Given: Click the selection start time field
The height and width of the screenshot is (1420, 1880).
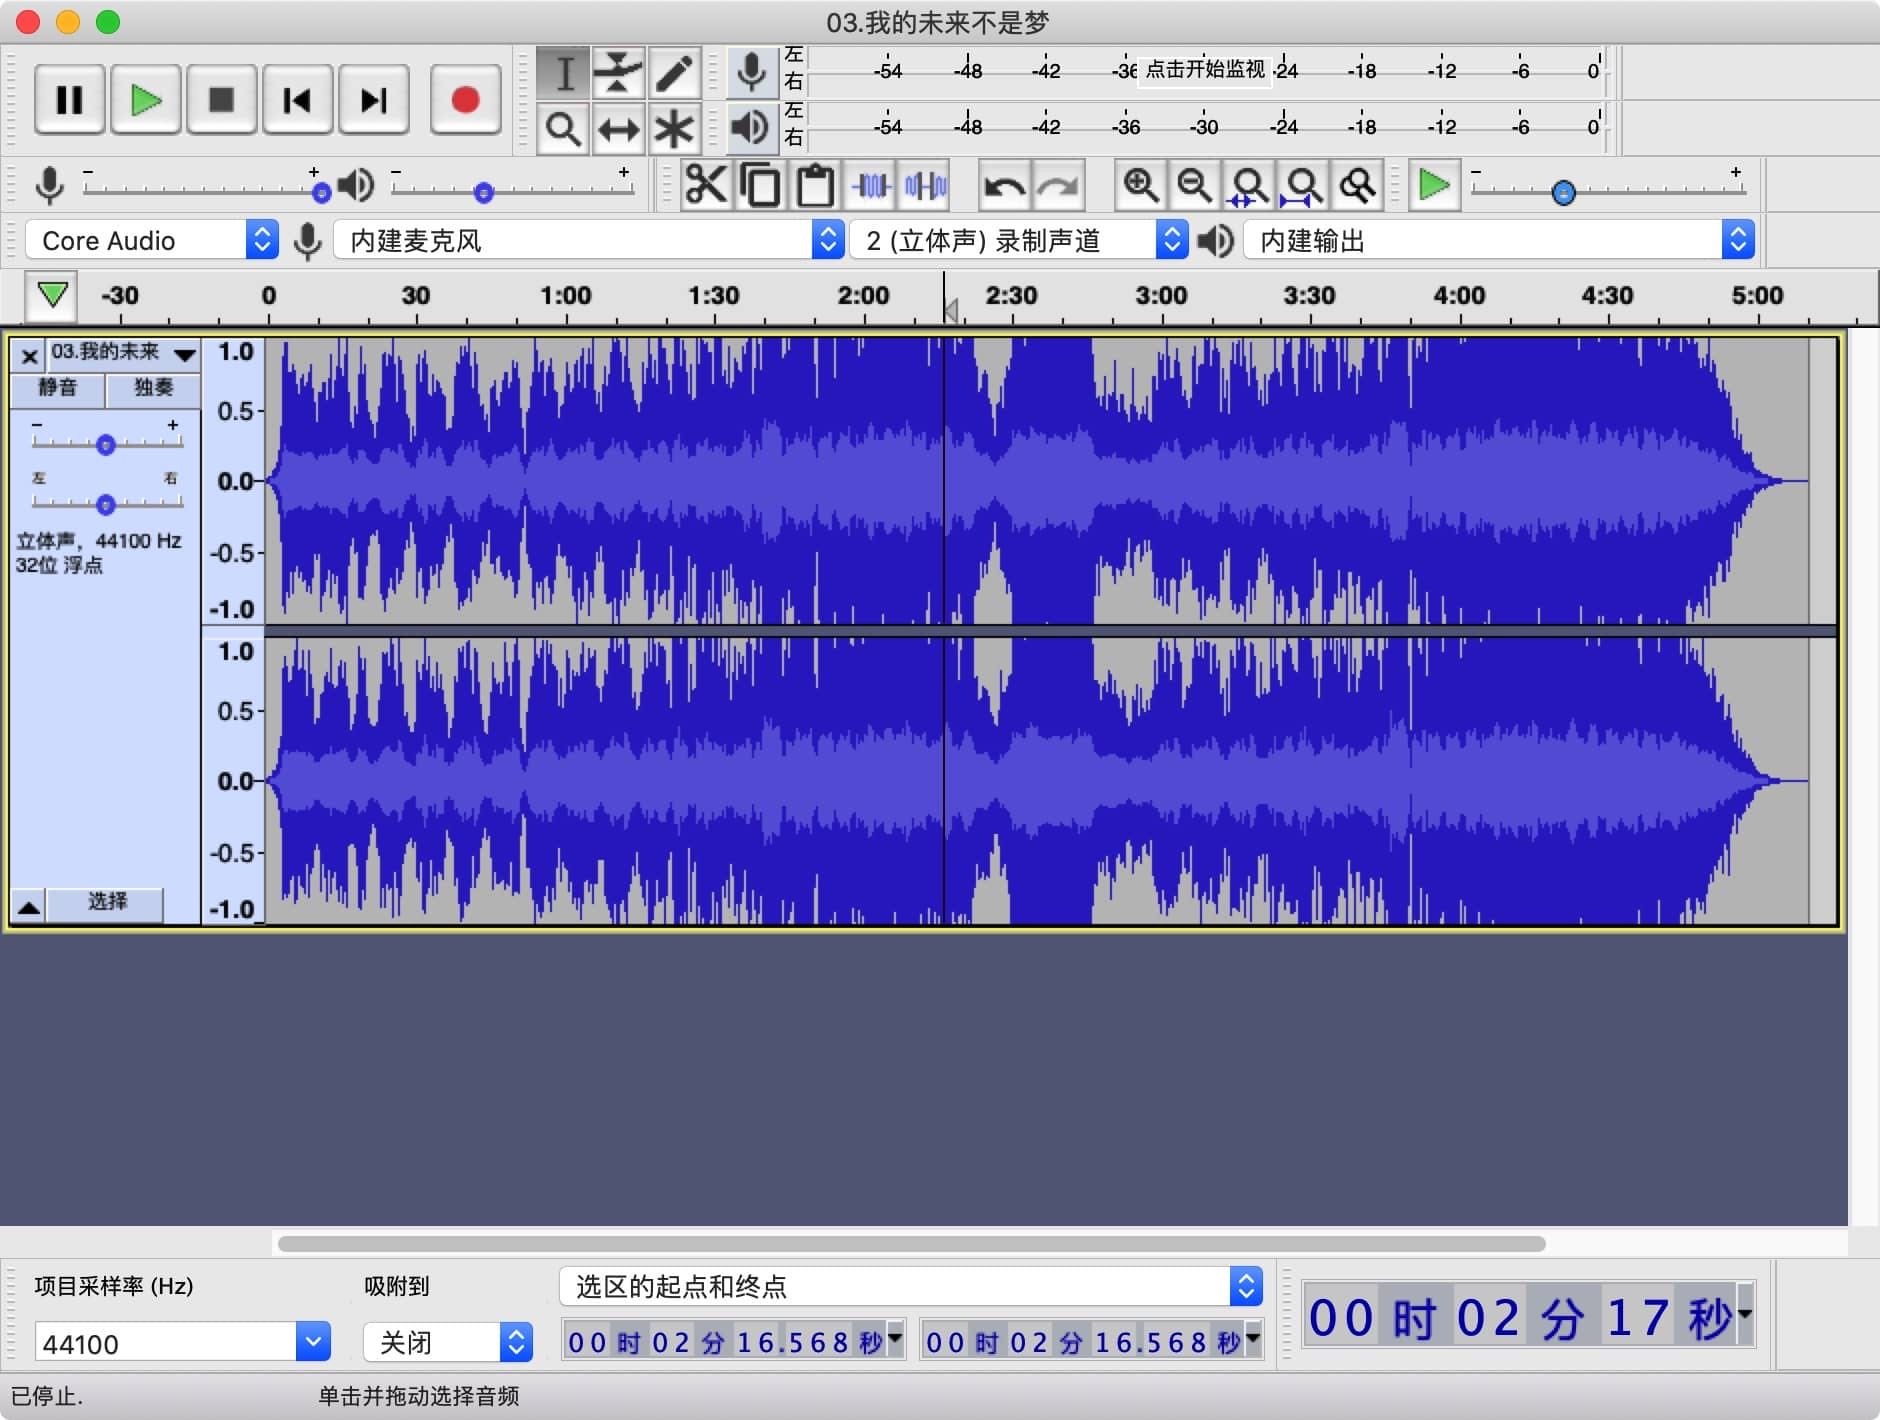Looking at the screenshot, I should pyautogui.click(x=724, y=1341).
